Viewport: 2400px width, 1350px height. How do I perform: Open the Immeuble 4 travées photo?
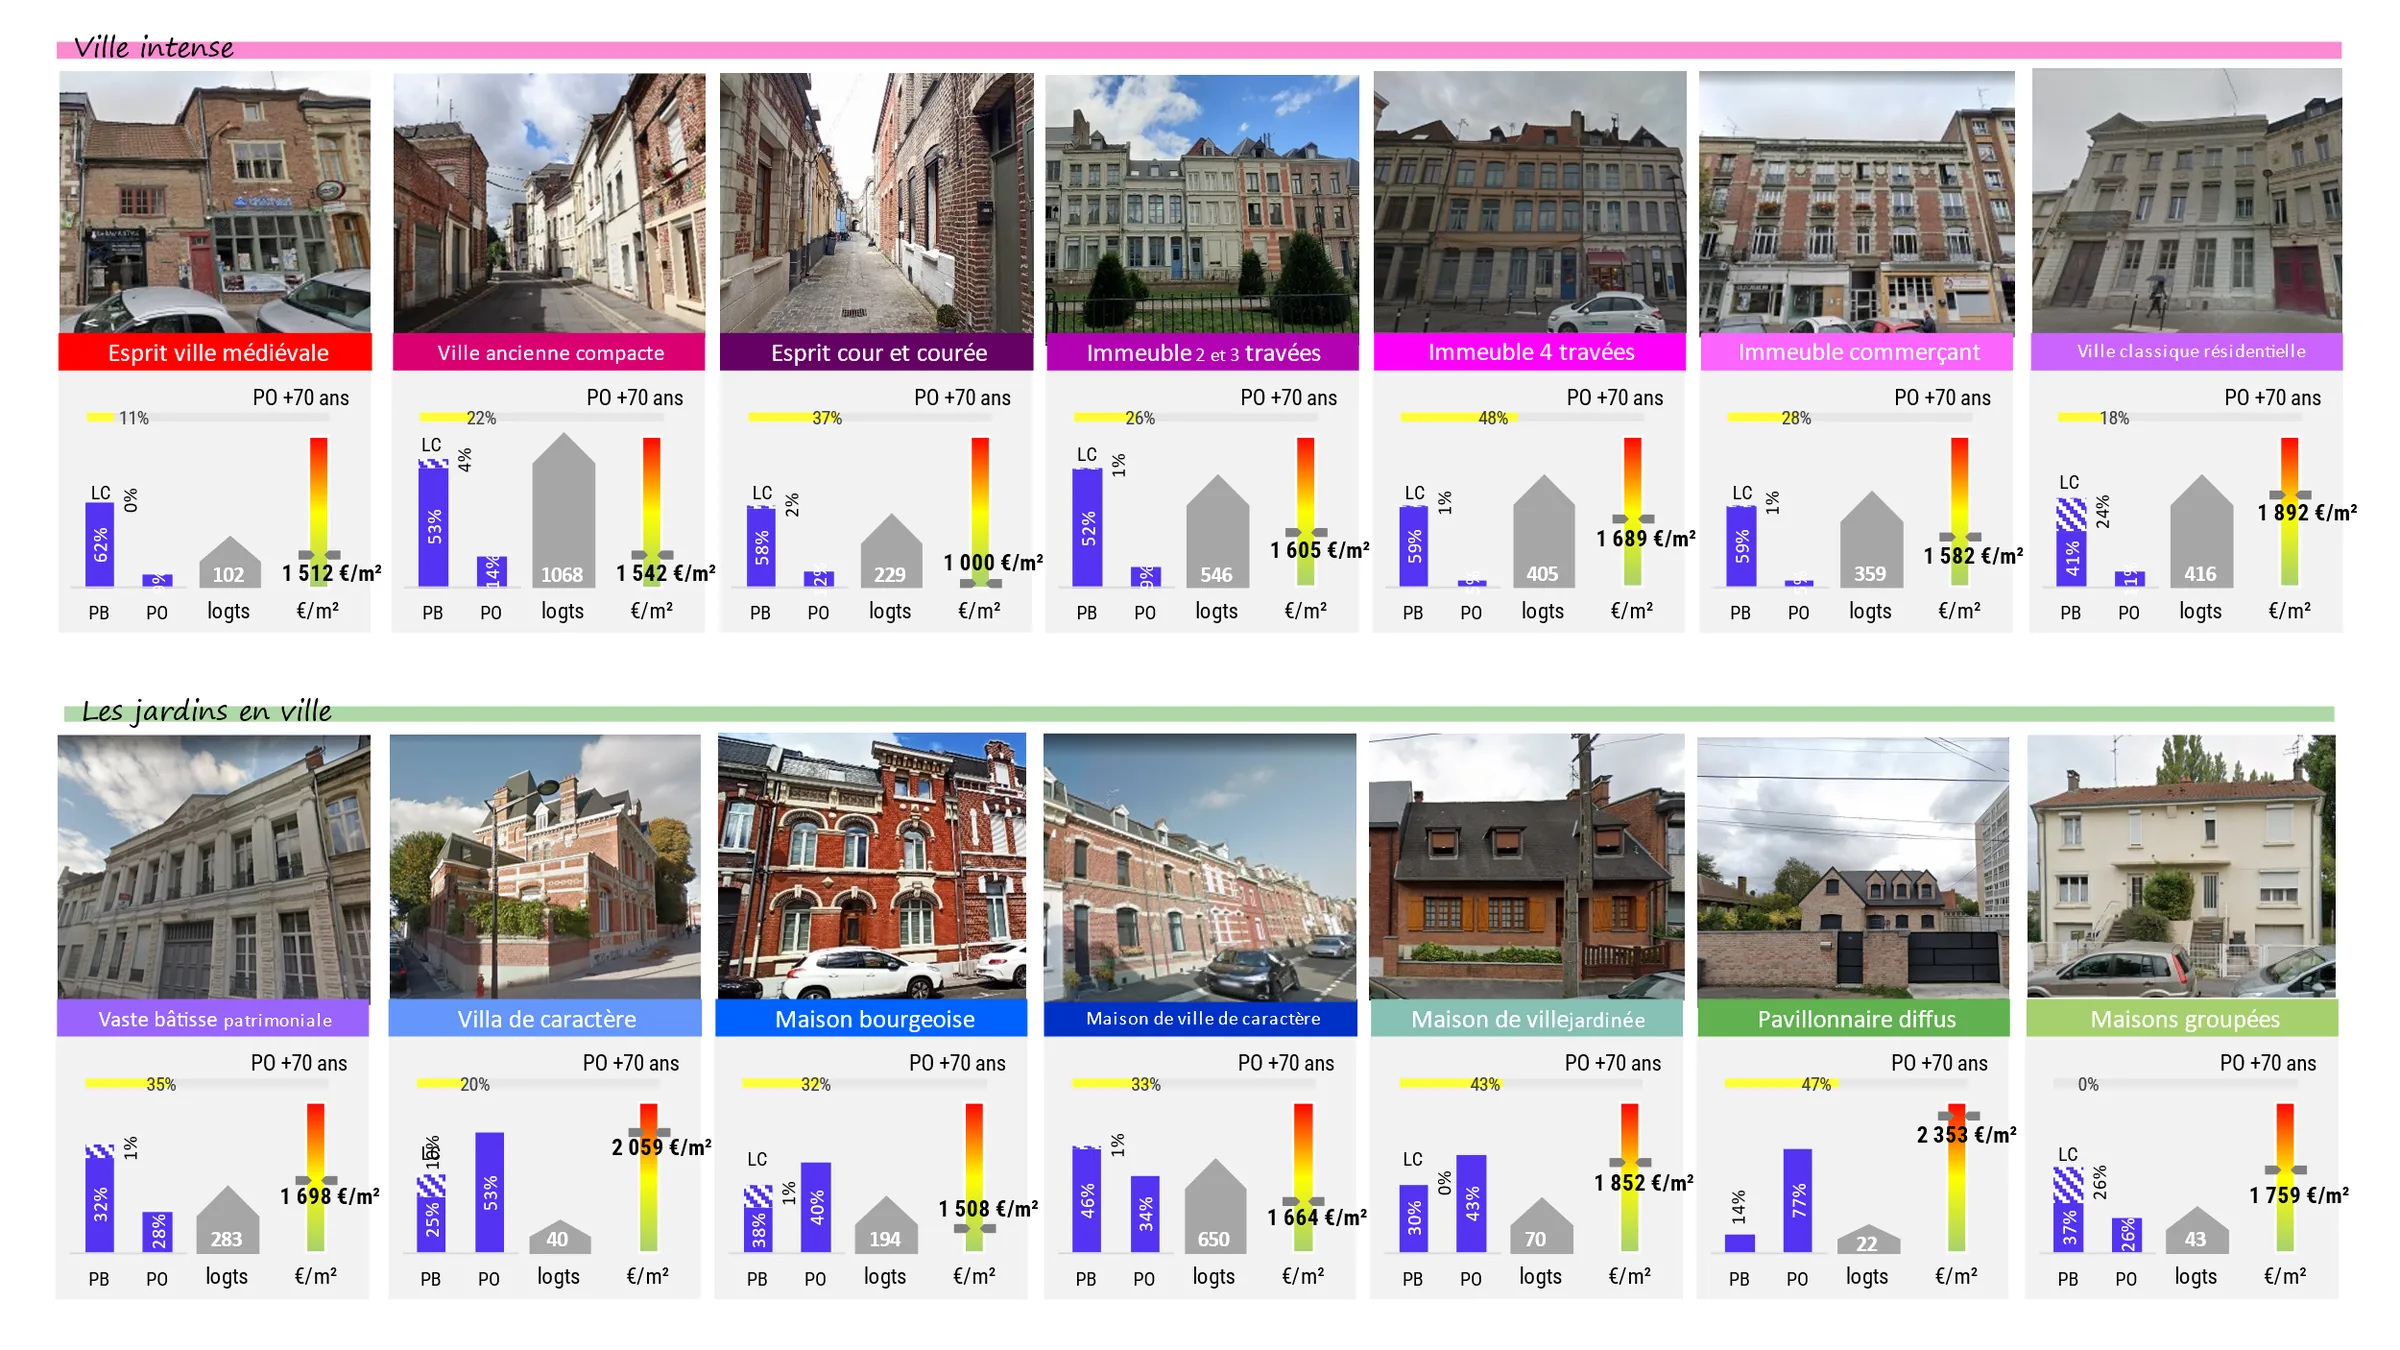pyautogui.click(x=1529, y=202)
